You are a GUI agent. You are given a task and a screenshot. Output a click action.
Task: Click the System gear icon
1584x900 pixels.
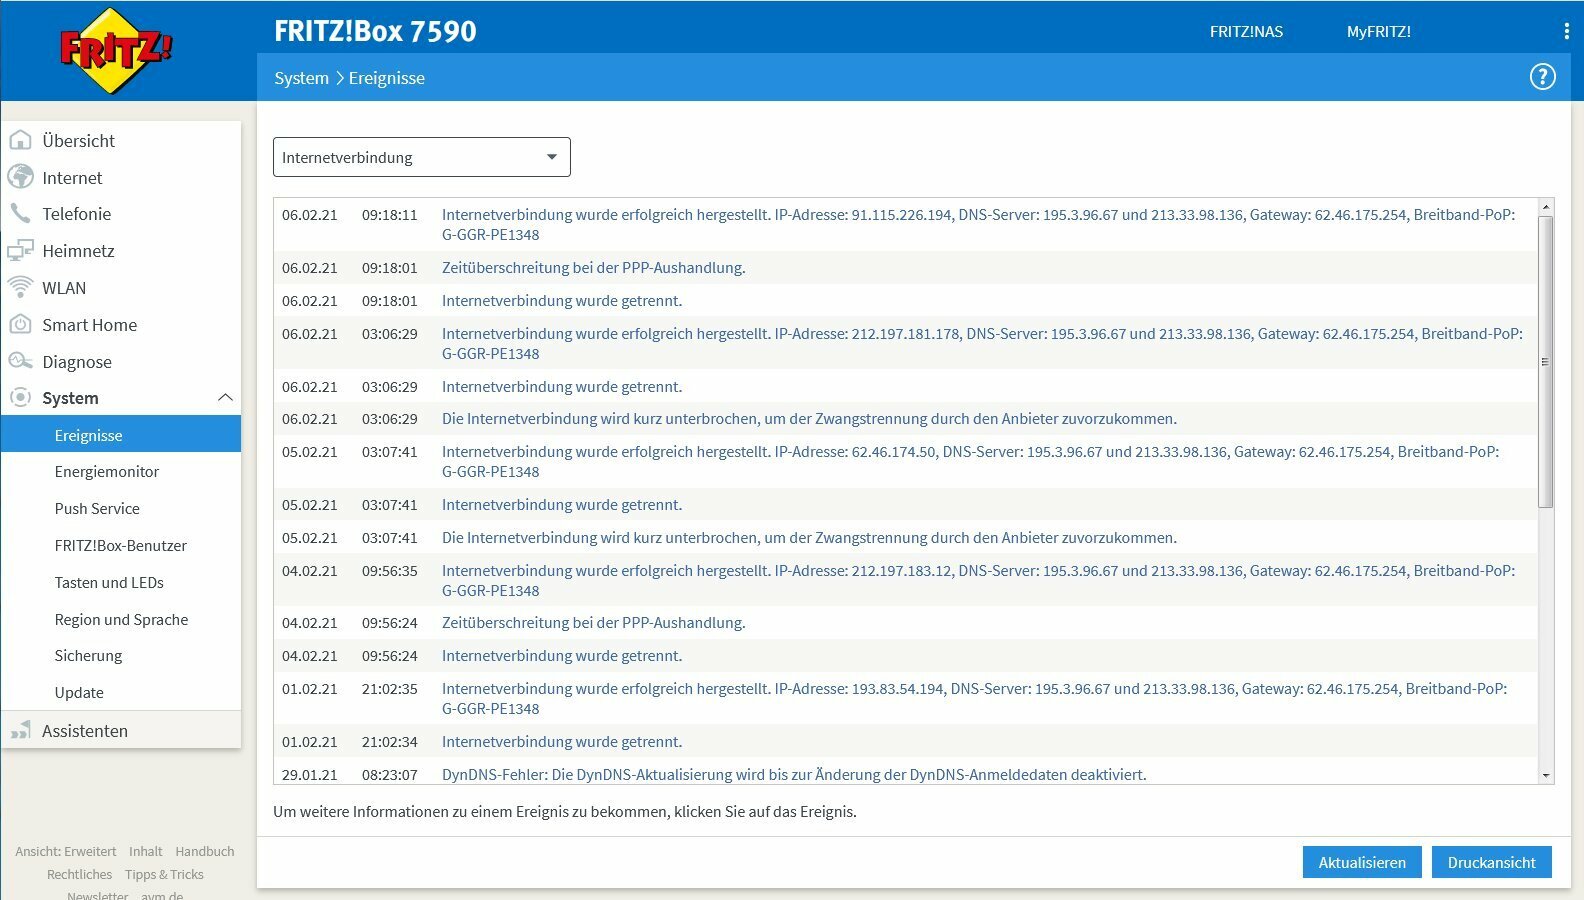click(20, 398)
